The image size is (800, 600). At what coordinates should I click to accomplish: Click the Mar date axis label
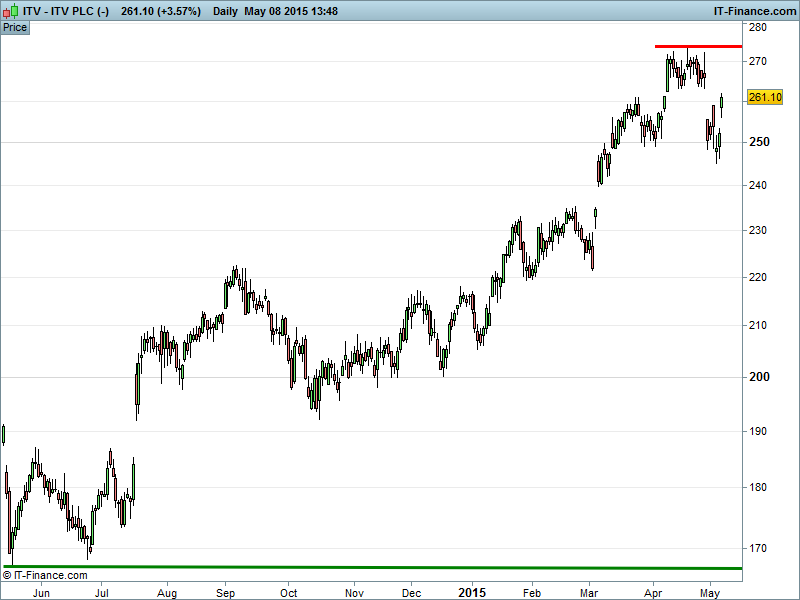(589, 593)
